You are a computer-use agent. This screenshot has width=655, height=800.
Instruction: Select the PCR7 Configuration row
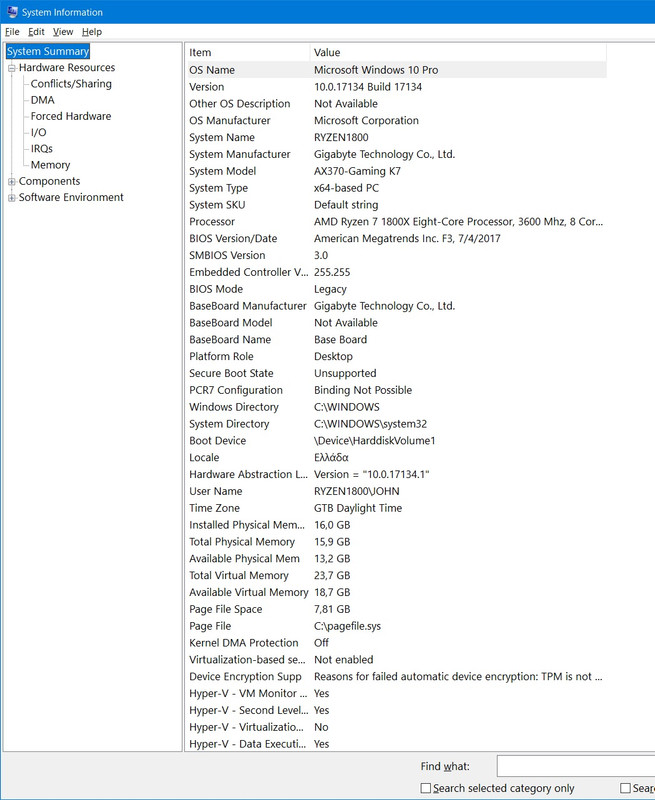click(397, 390)
